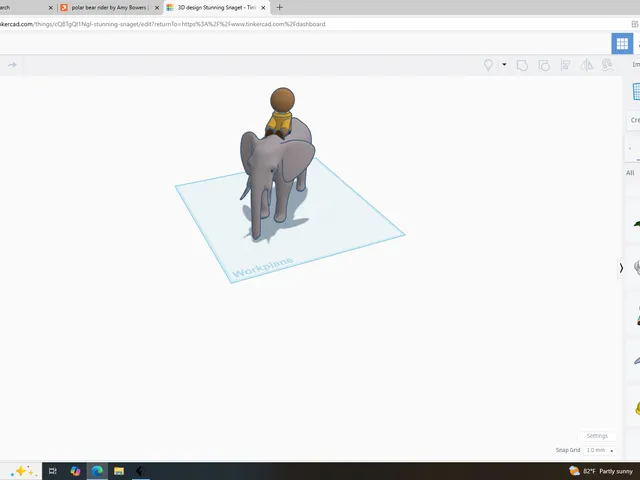Open the dropdown arrow beside the Notes pin

(504, 64)
